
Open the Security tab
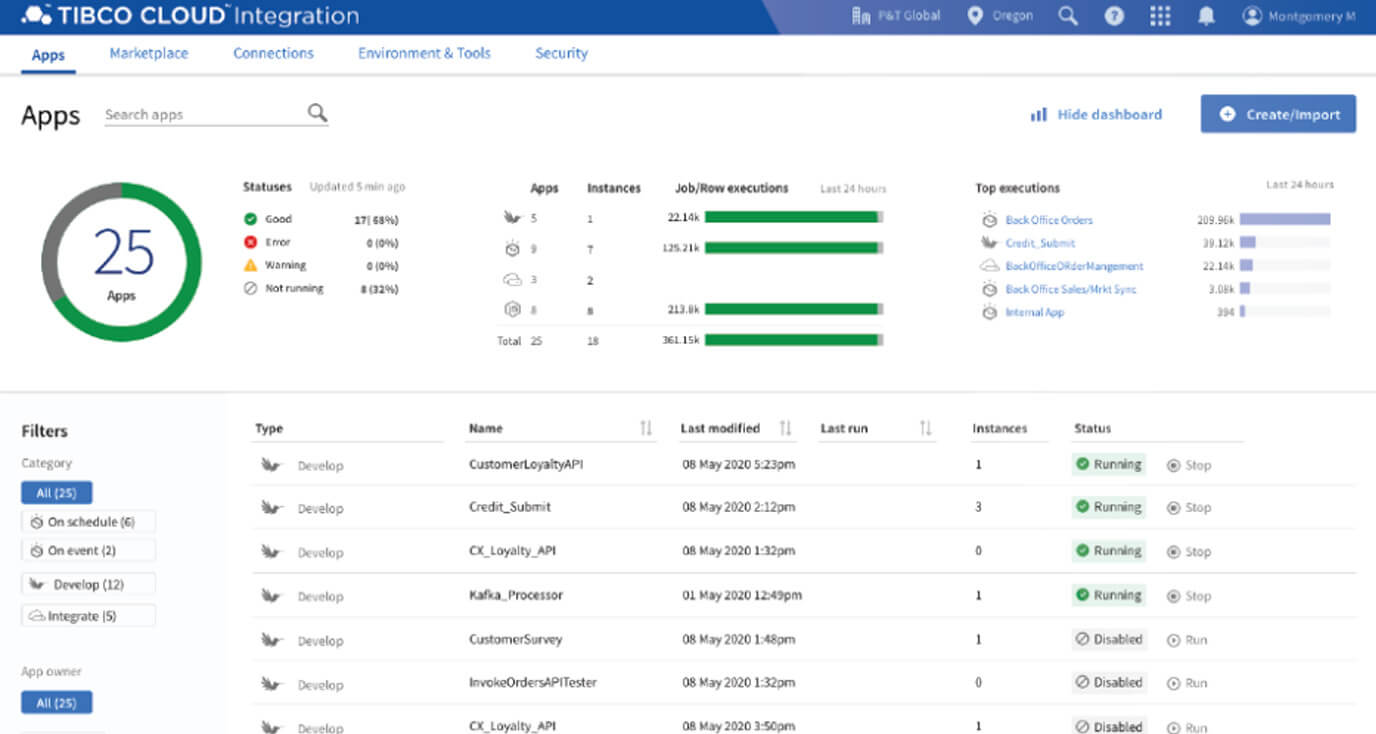(561, 53)
